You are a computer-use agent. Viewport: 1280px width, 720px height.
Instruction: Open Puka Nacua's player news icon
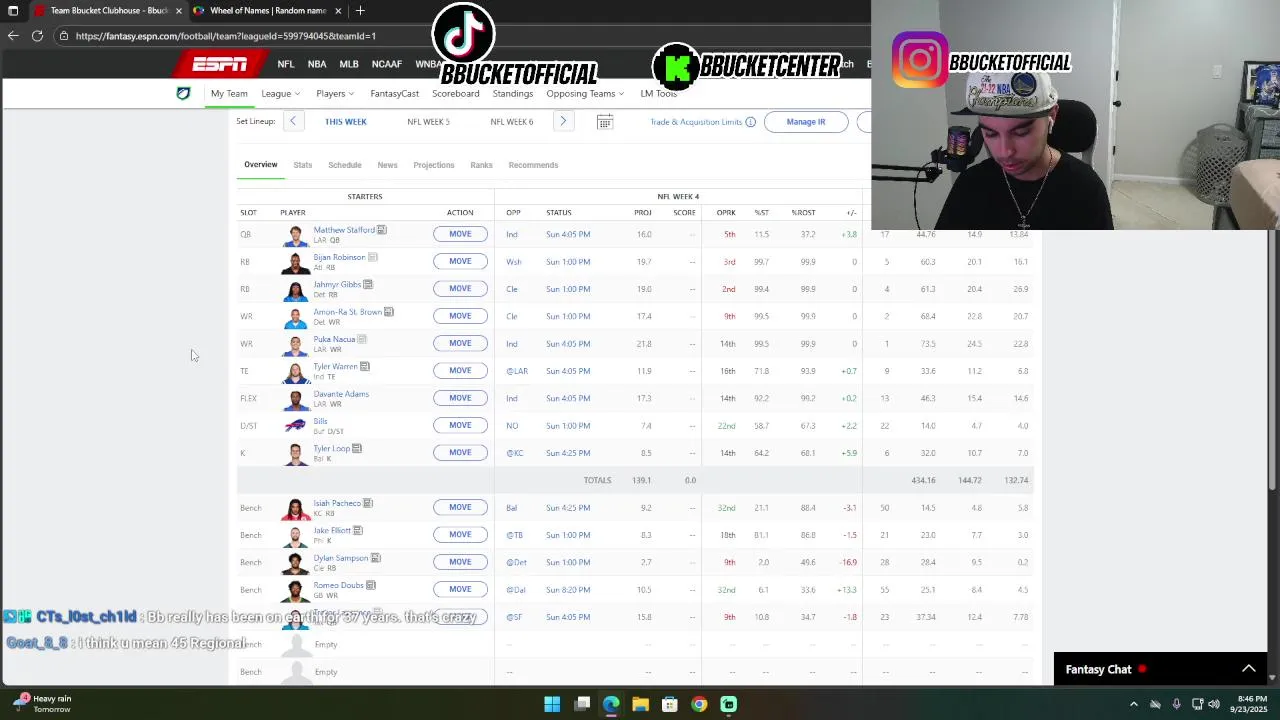pyautogui.click(x=362, y=339)
